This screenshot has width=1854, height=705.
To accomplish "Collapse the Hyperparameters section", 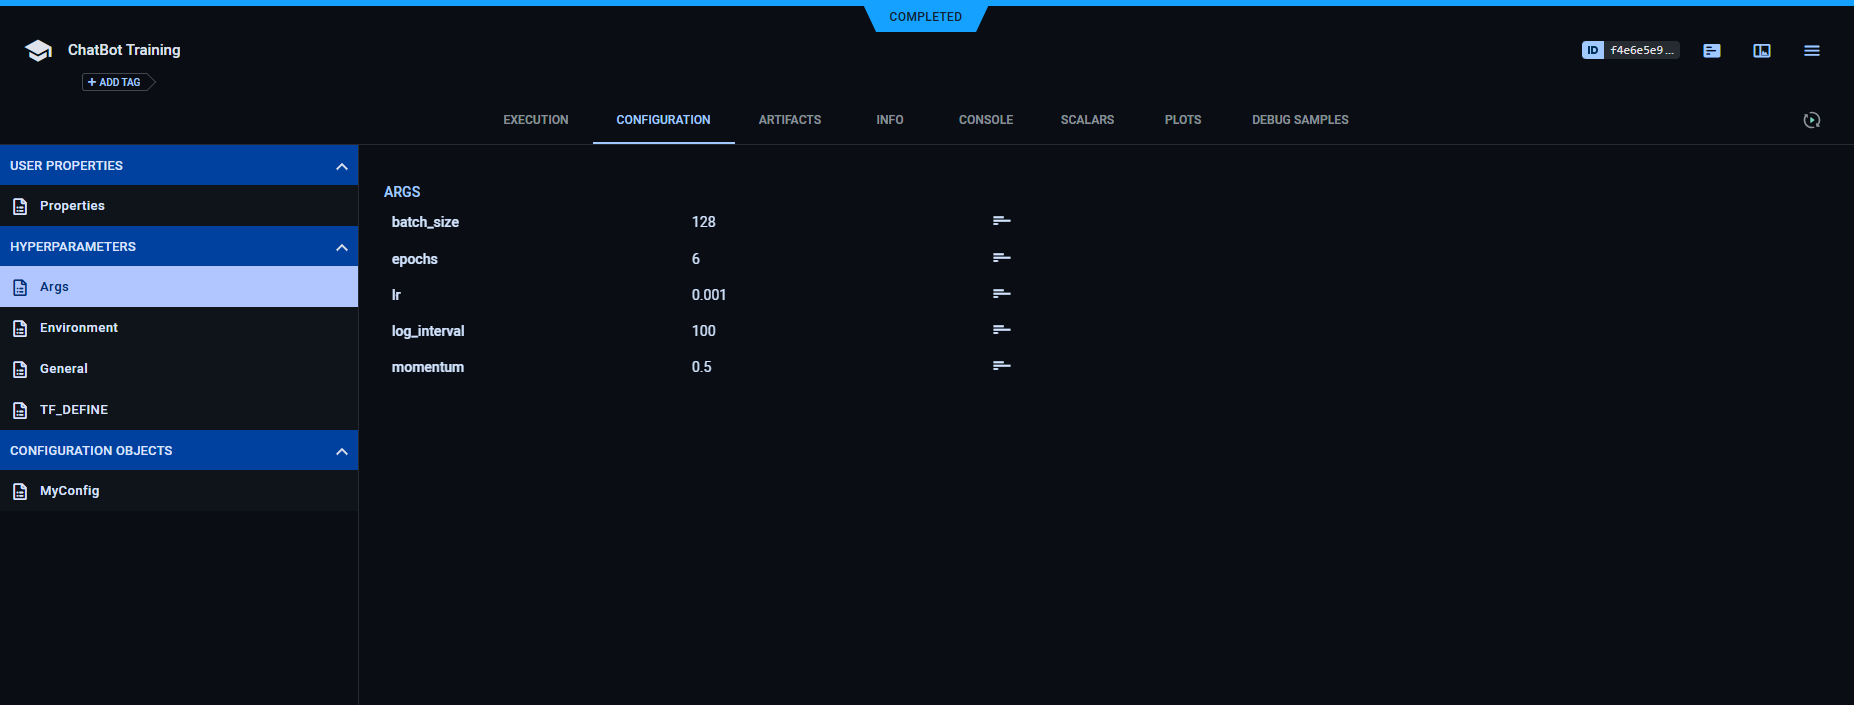I will coord(342,247).
